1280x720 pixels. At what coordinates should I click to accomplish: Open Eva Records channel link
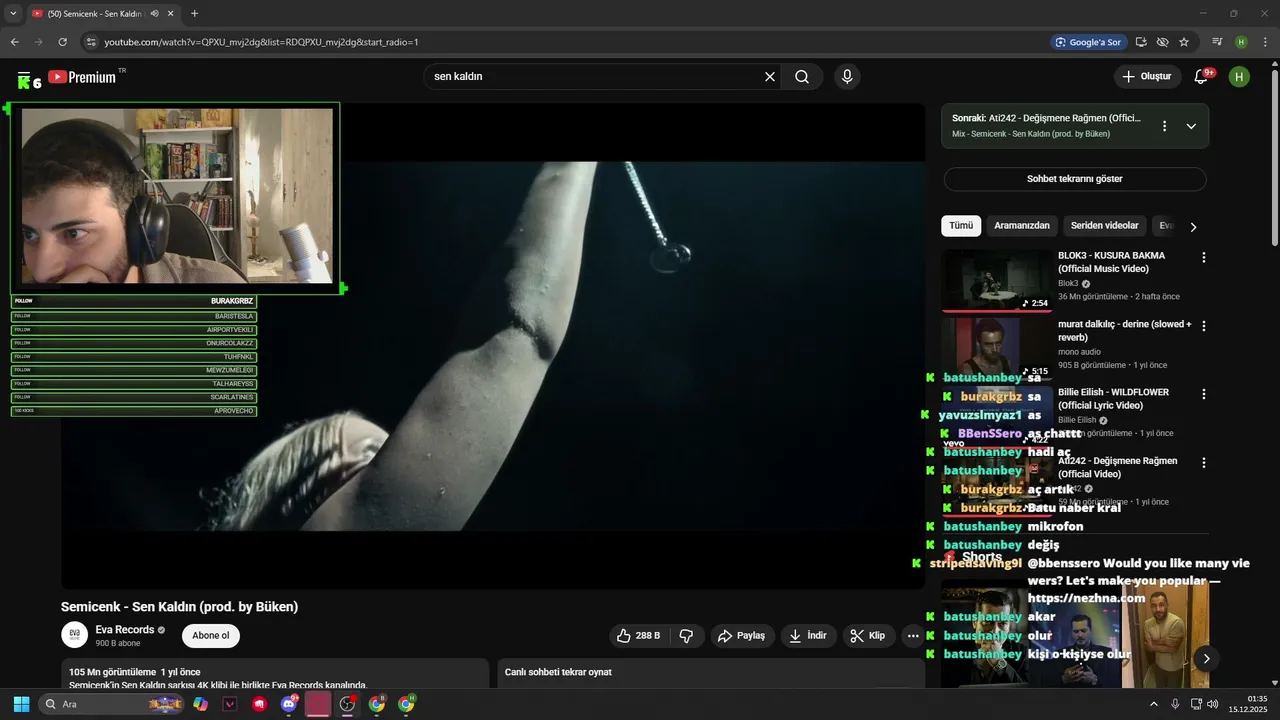[x=125, y=630]
